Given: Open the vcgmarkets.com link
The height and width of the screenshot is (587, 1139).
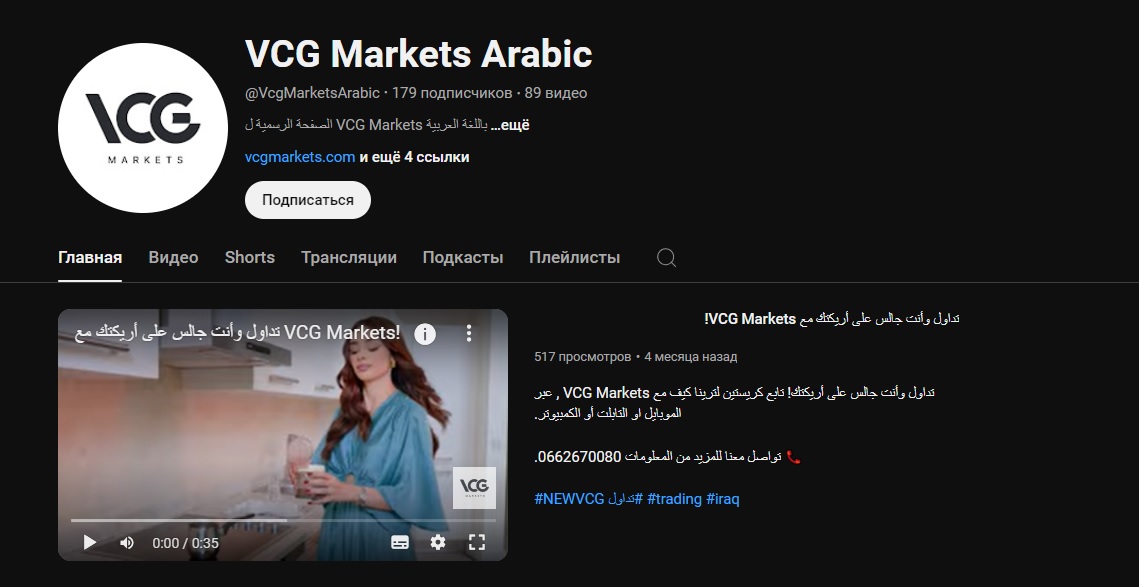Looking at the screenshot, I should [300, 157].
